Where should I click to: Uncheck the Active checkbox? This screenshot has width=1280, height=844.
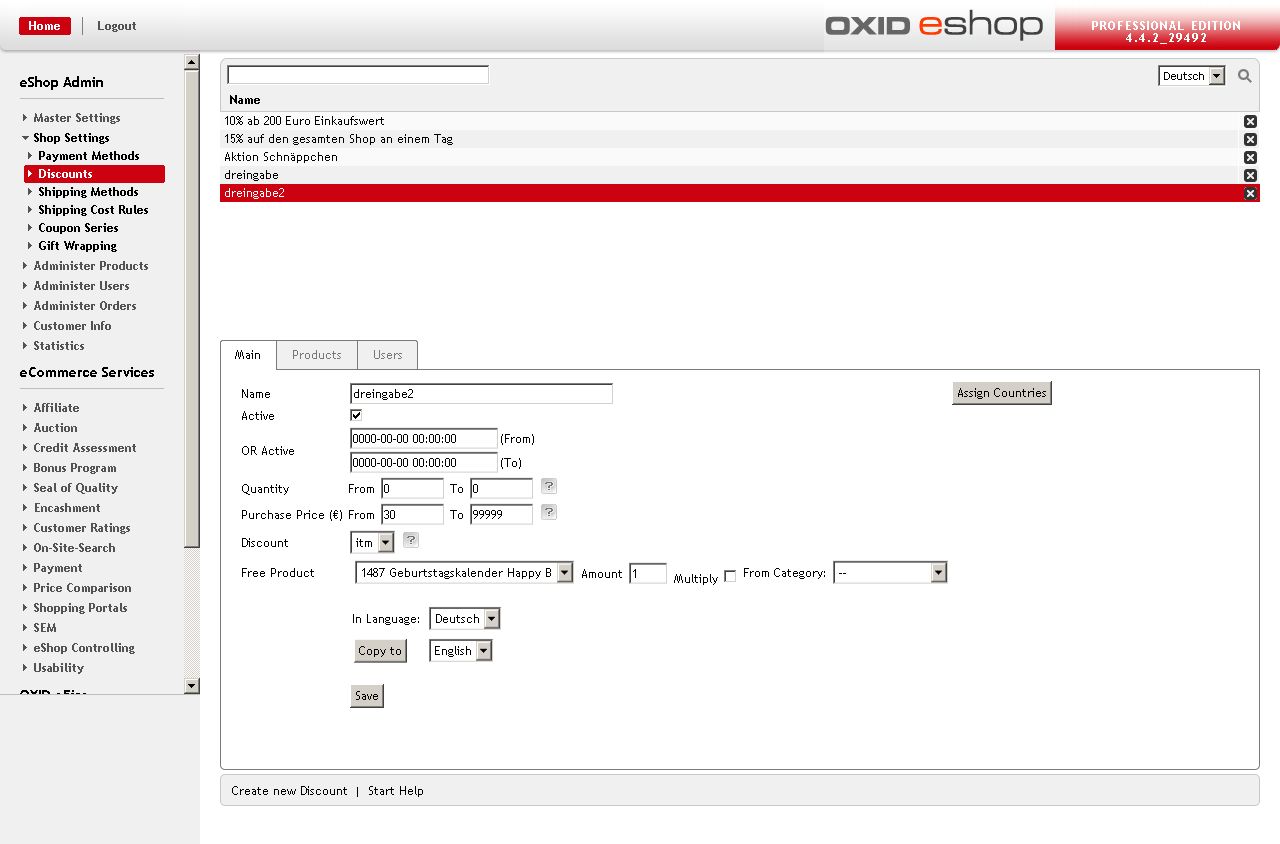point(356,415)
